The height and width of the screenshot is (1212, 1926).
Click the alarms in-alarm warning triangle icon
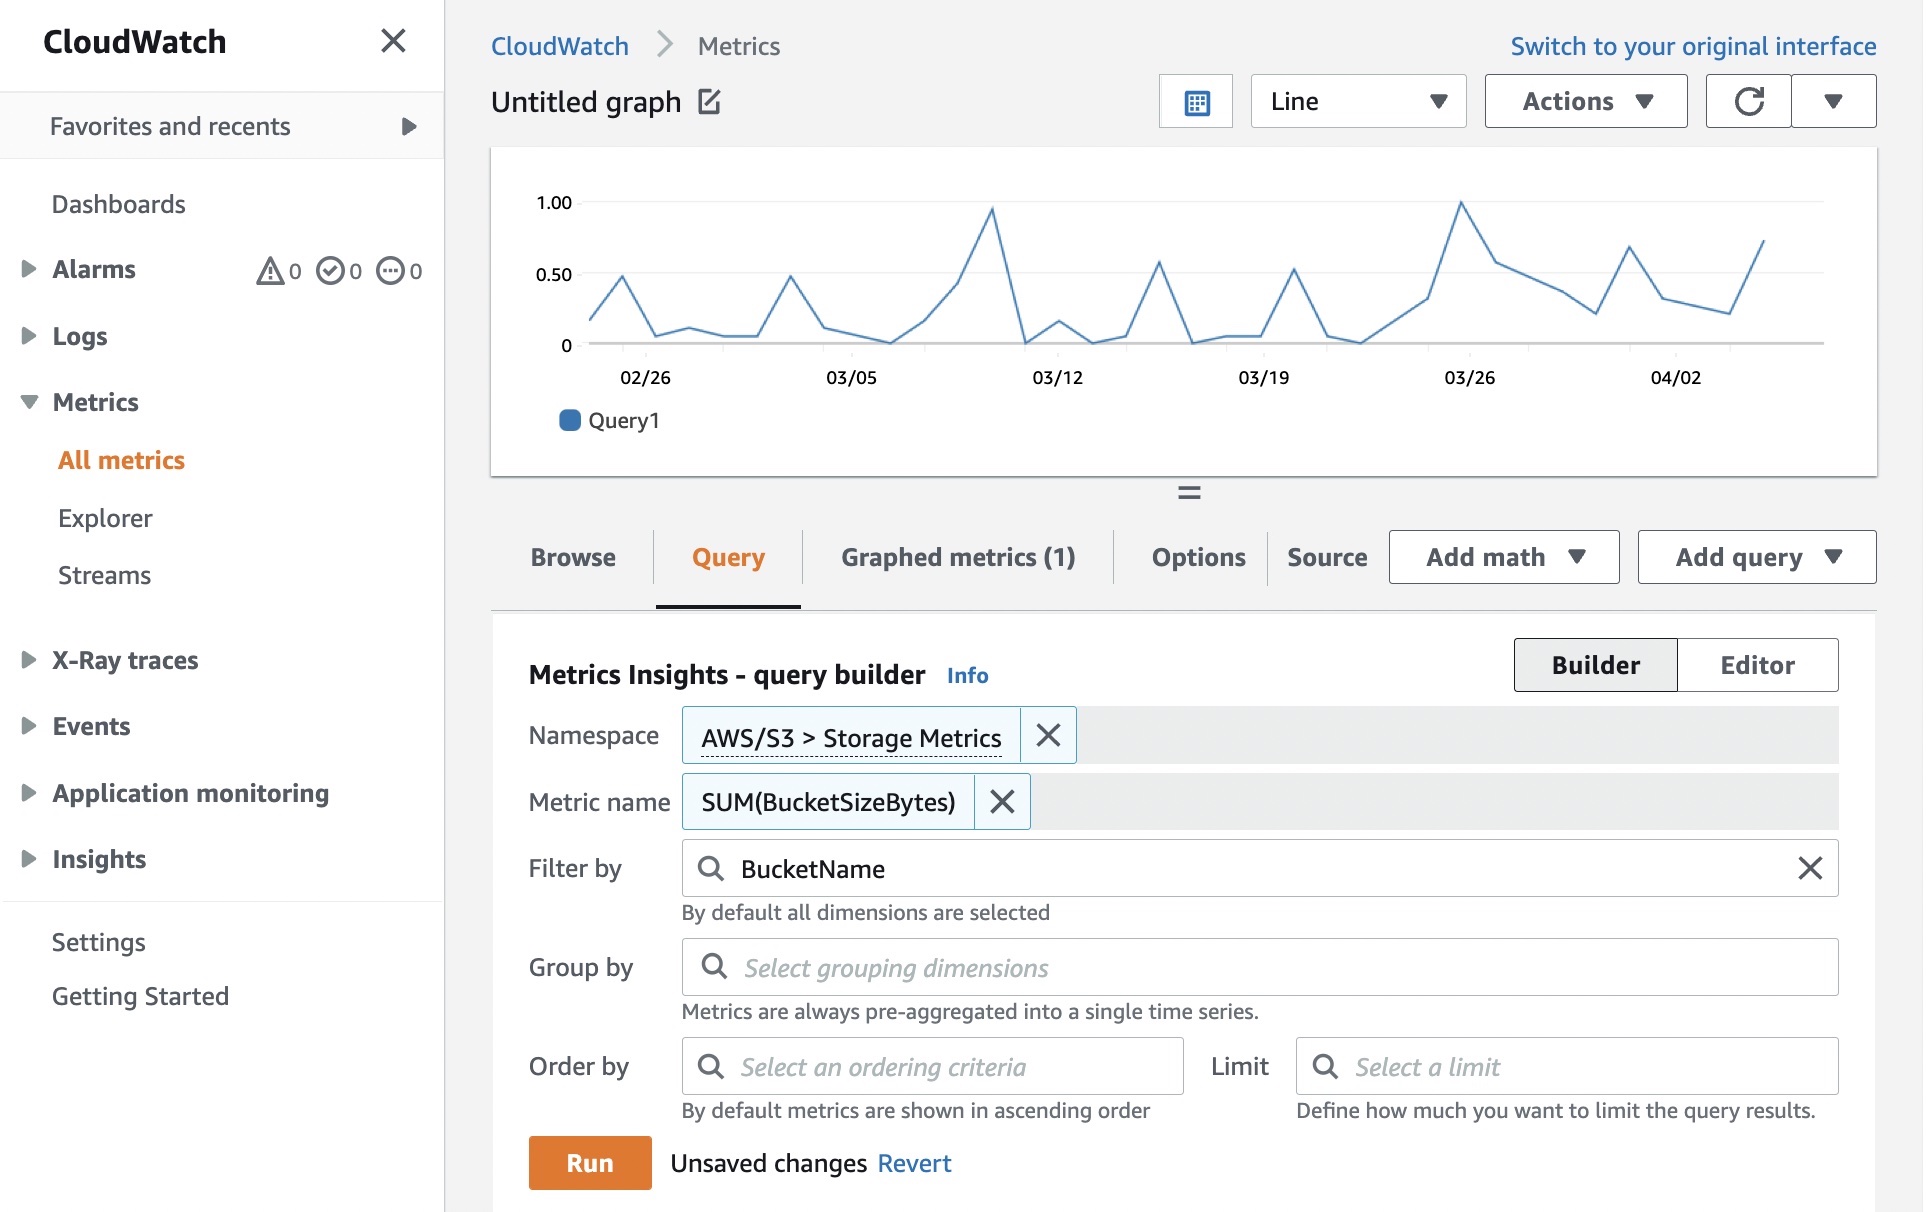[270, 271]
